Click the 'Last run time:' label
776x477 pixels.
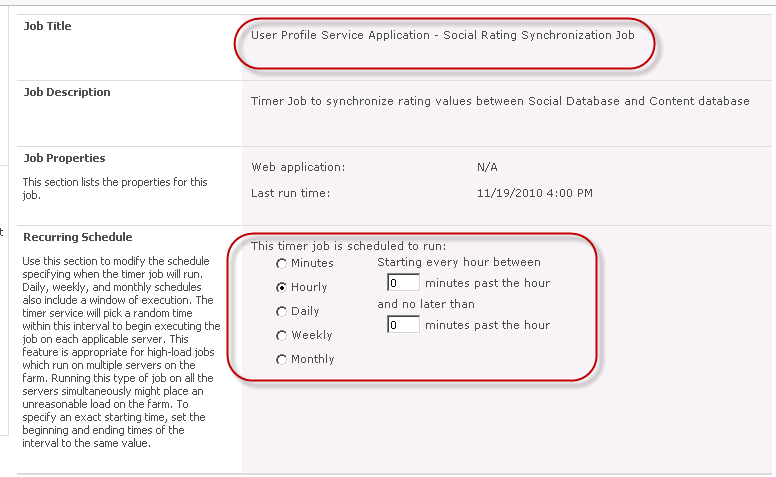[x=290, y=193]
